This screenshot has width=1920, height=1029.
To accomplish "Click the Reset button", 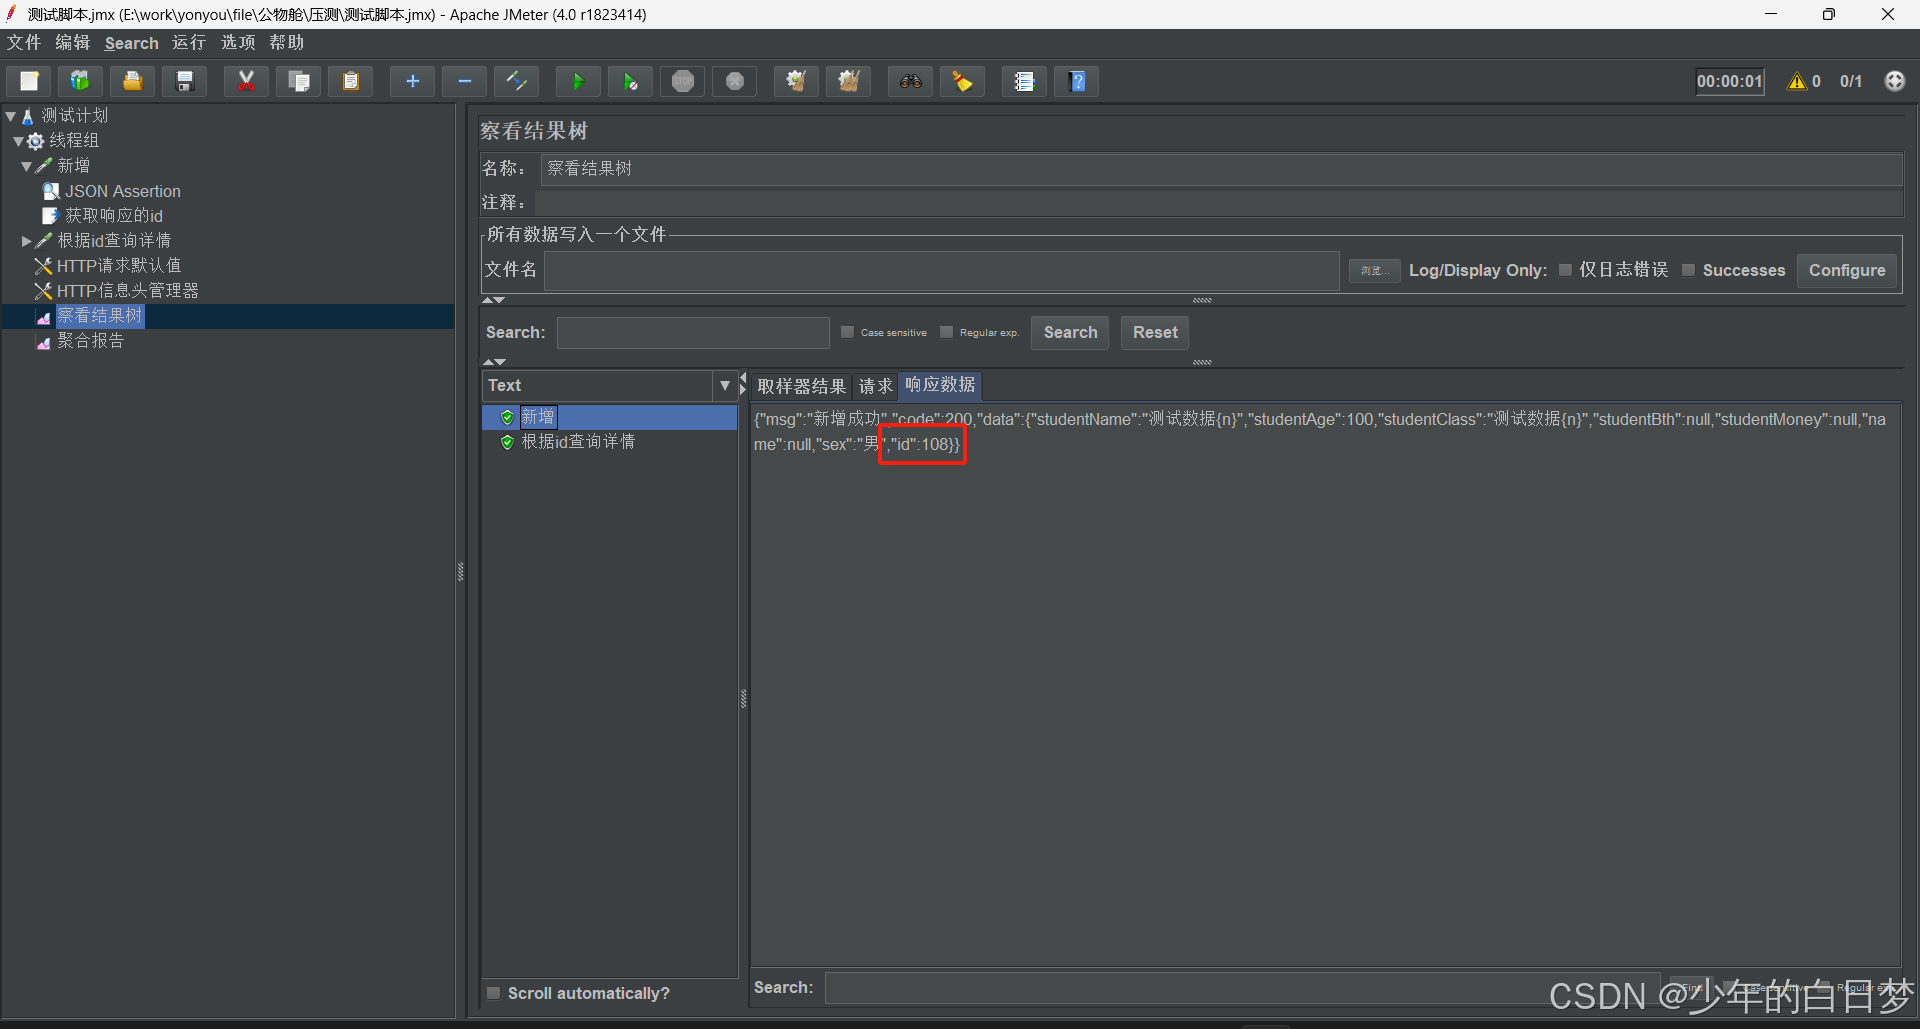I will 1155,332.
